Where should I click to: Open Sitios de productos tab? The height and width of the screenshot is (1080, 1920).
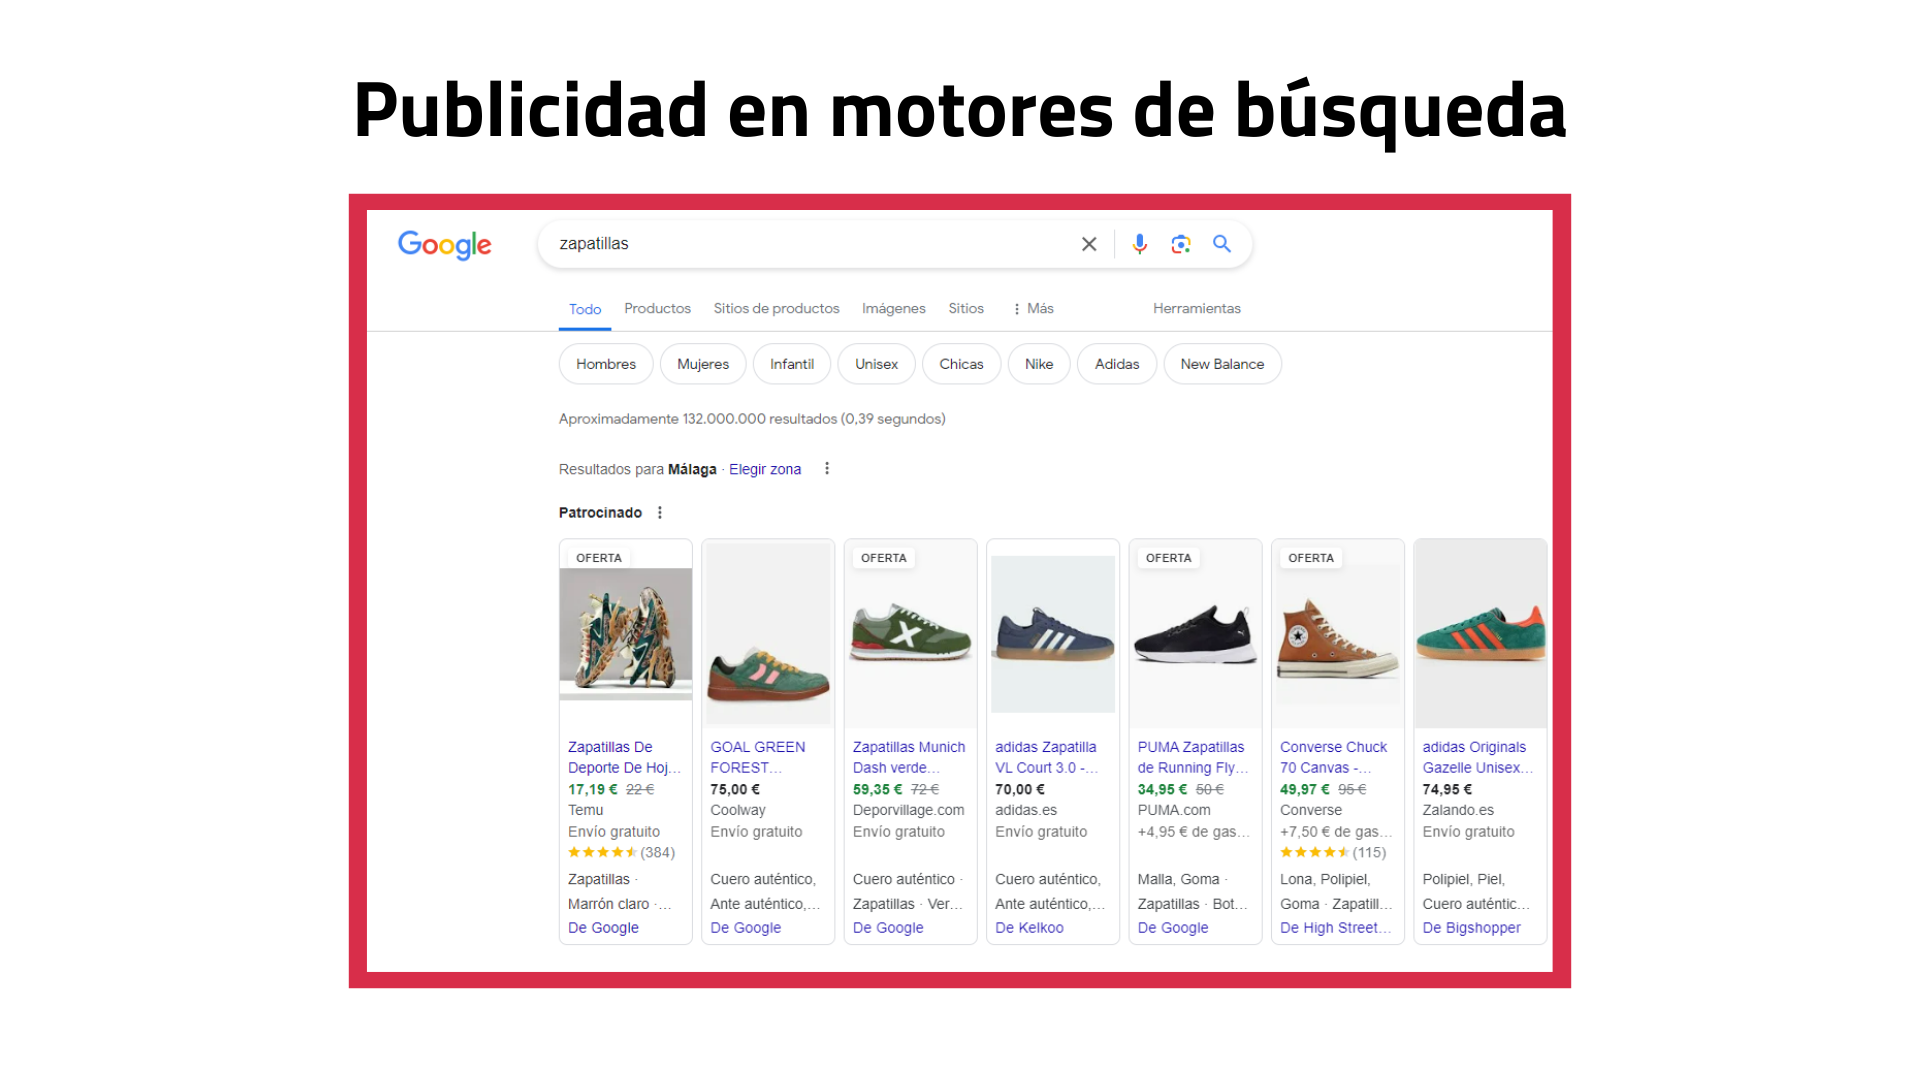tap(776, 309)
